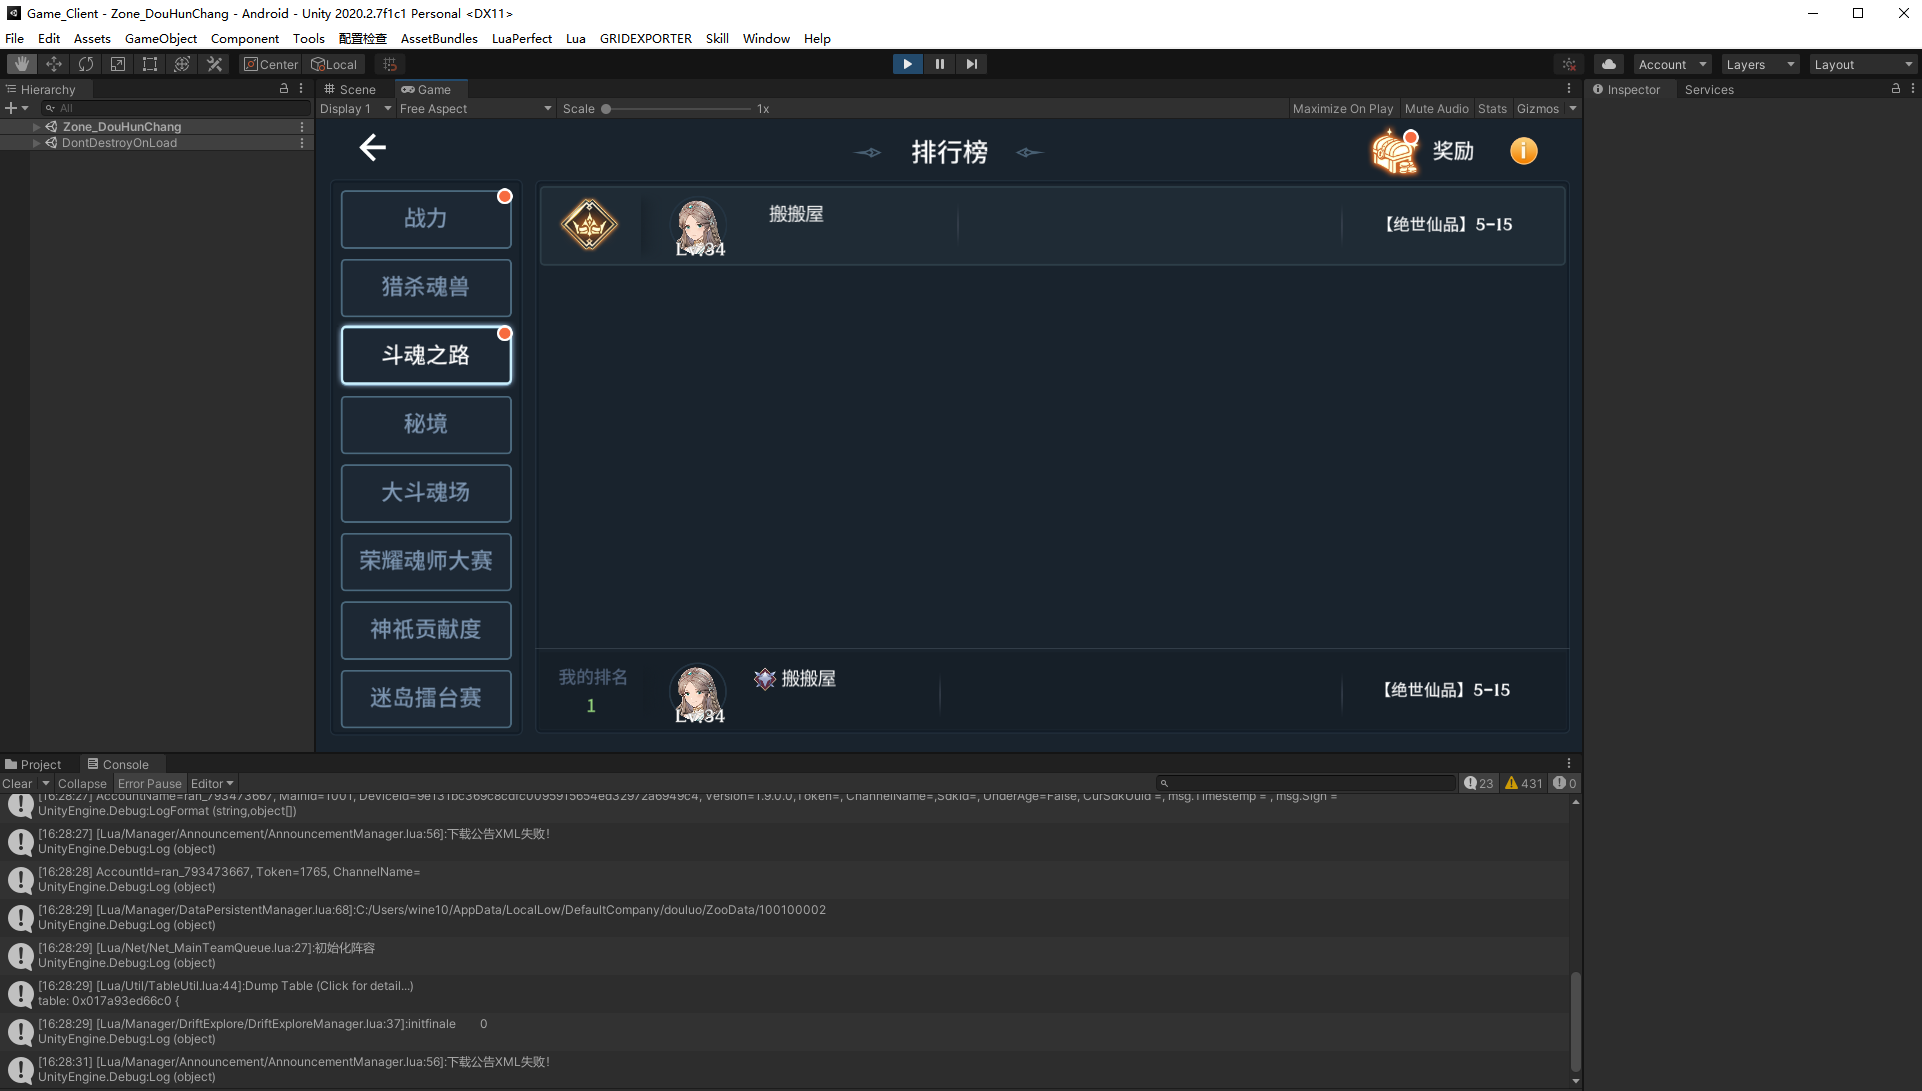
Task: Open the Free Aspect dropdown
Action: coord(475,109)
